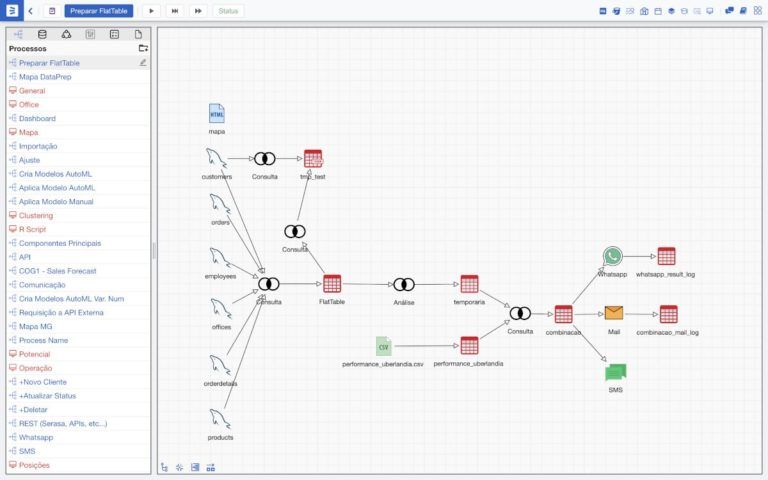This screenshot has height=480, width=768.
Task: Open the checklist panel tab in sidebar
Action: tap(114, 34)
